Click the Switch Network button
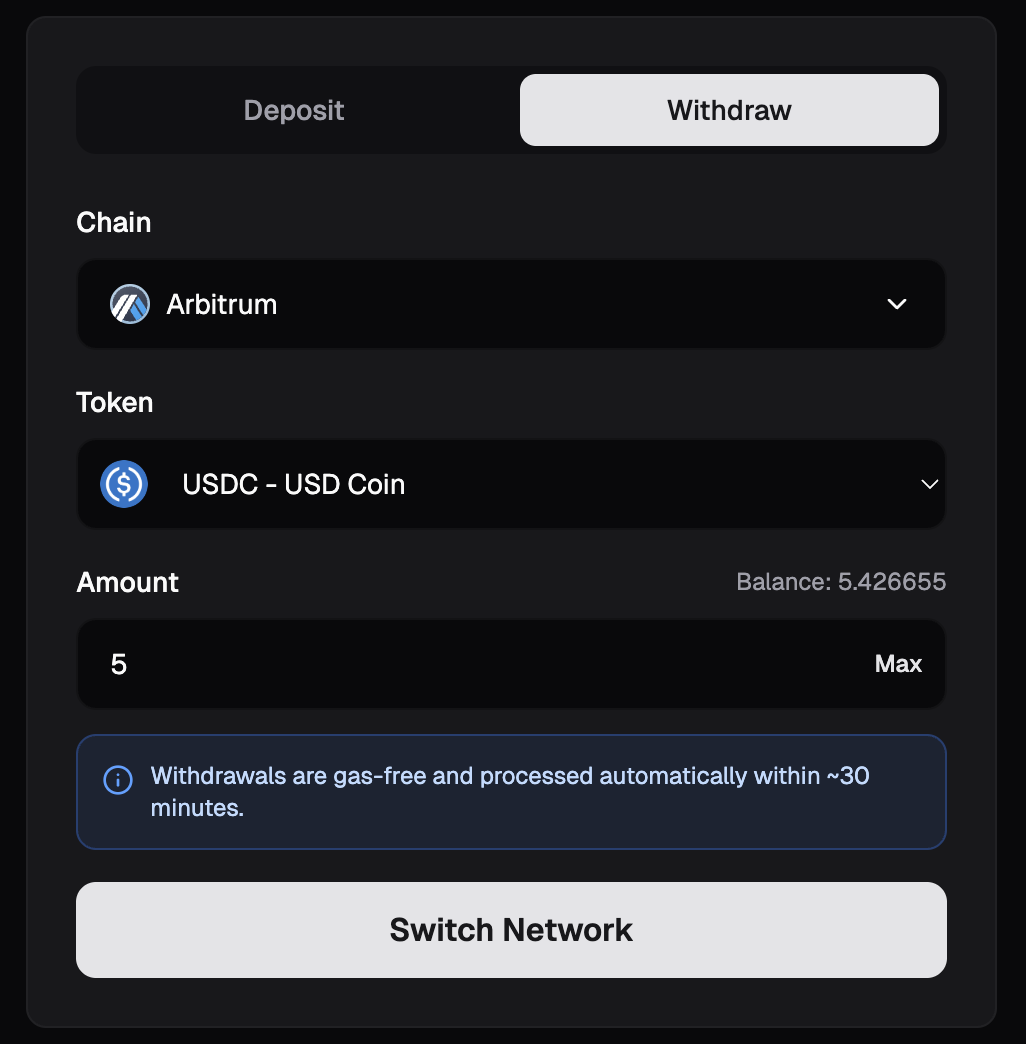The width and height of the screenshot is (1026, 1044). click(x=511, y=930)
